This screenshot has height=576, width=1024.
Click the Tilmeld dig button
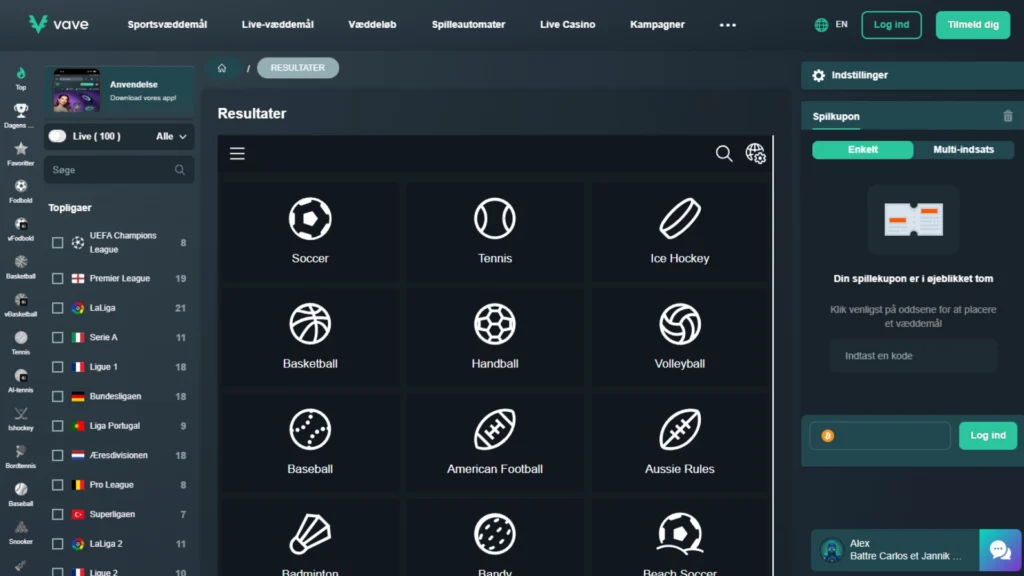(x=972, y=25)
